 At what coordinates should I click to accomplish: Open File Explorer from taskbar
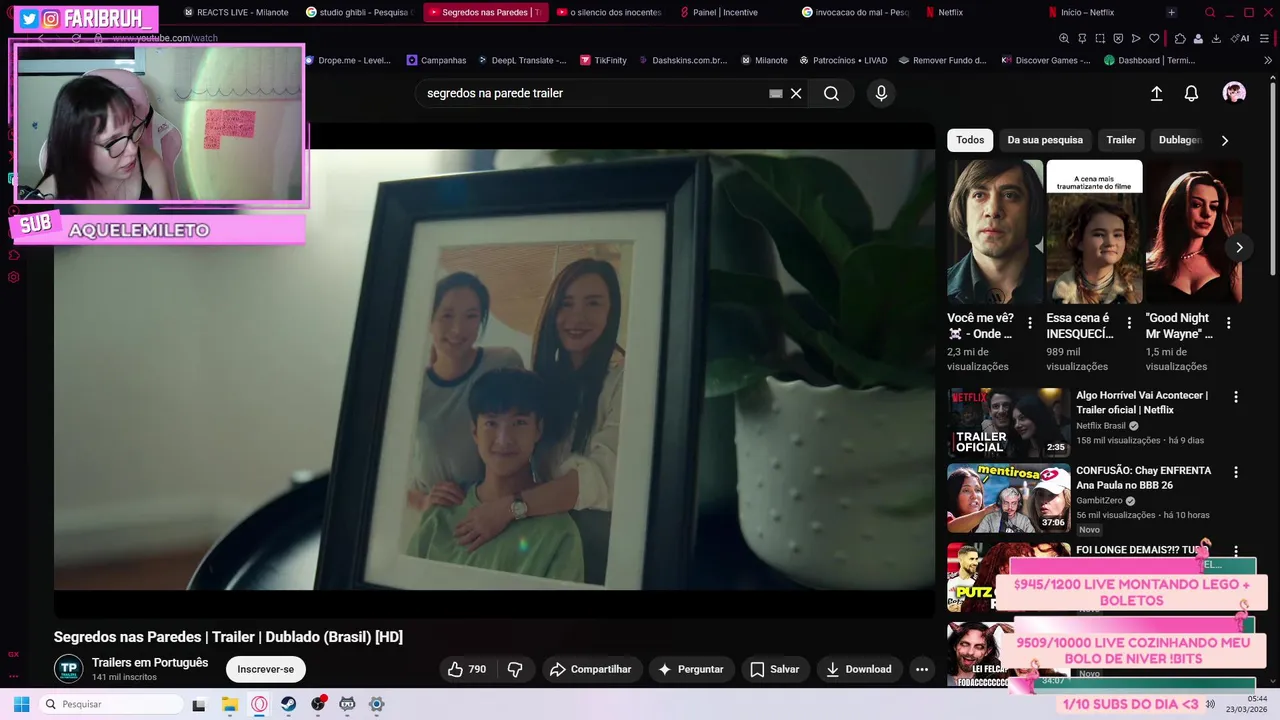[x=229, y=704]
